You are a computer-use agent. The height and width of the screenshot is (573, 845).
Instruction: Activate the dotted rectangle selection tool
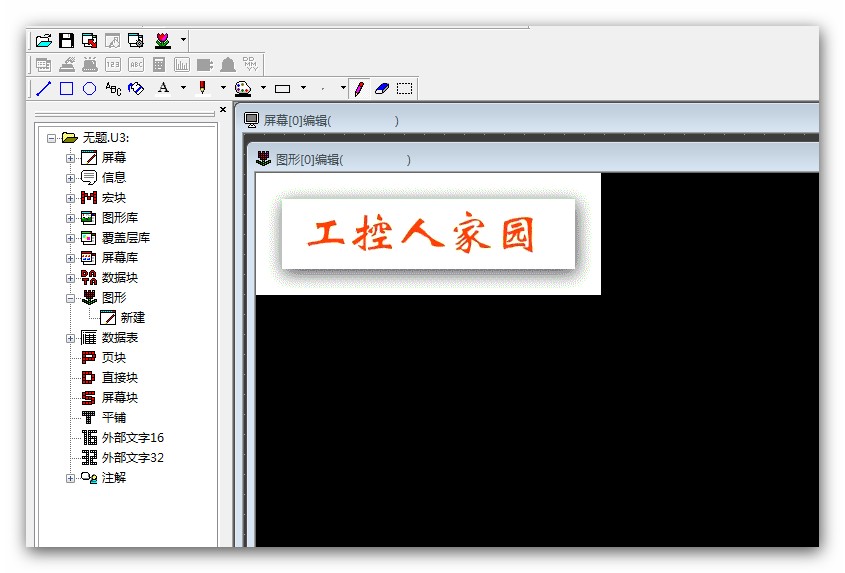pos(404,89)
